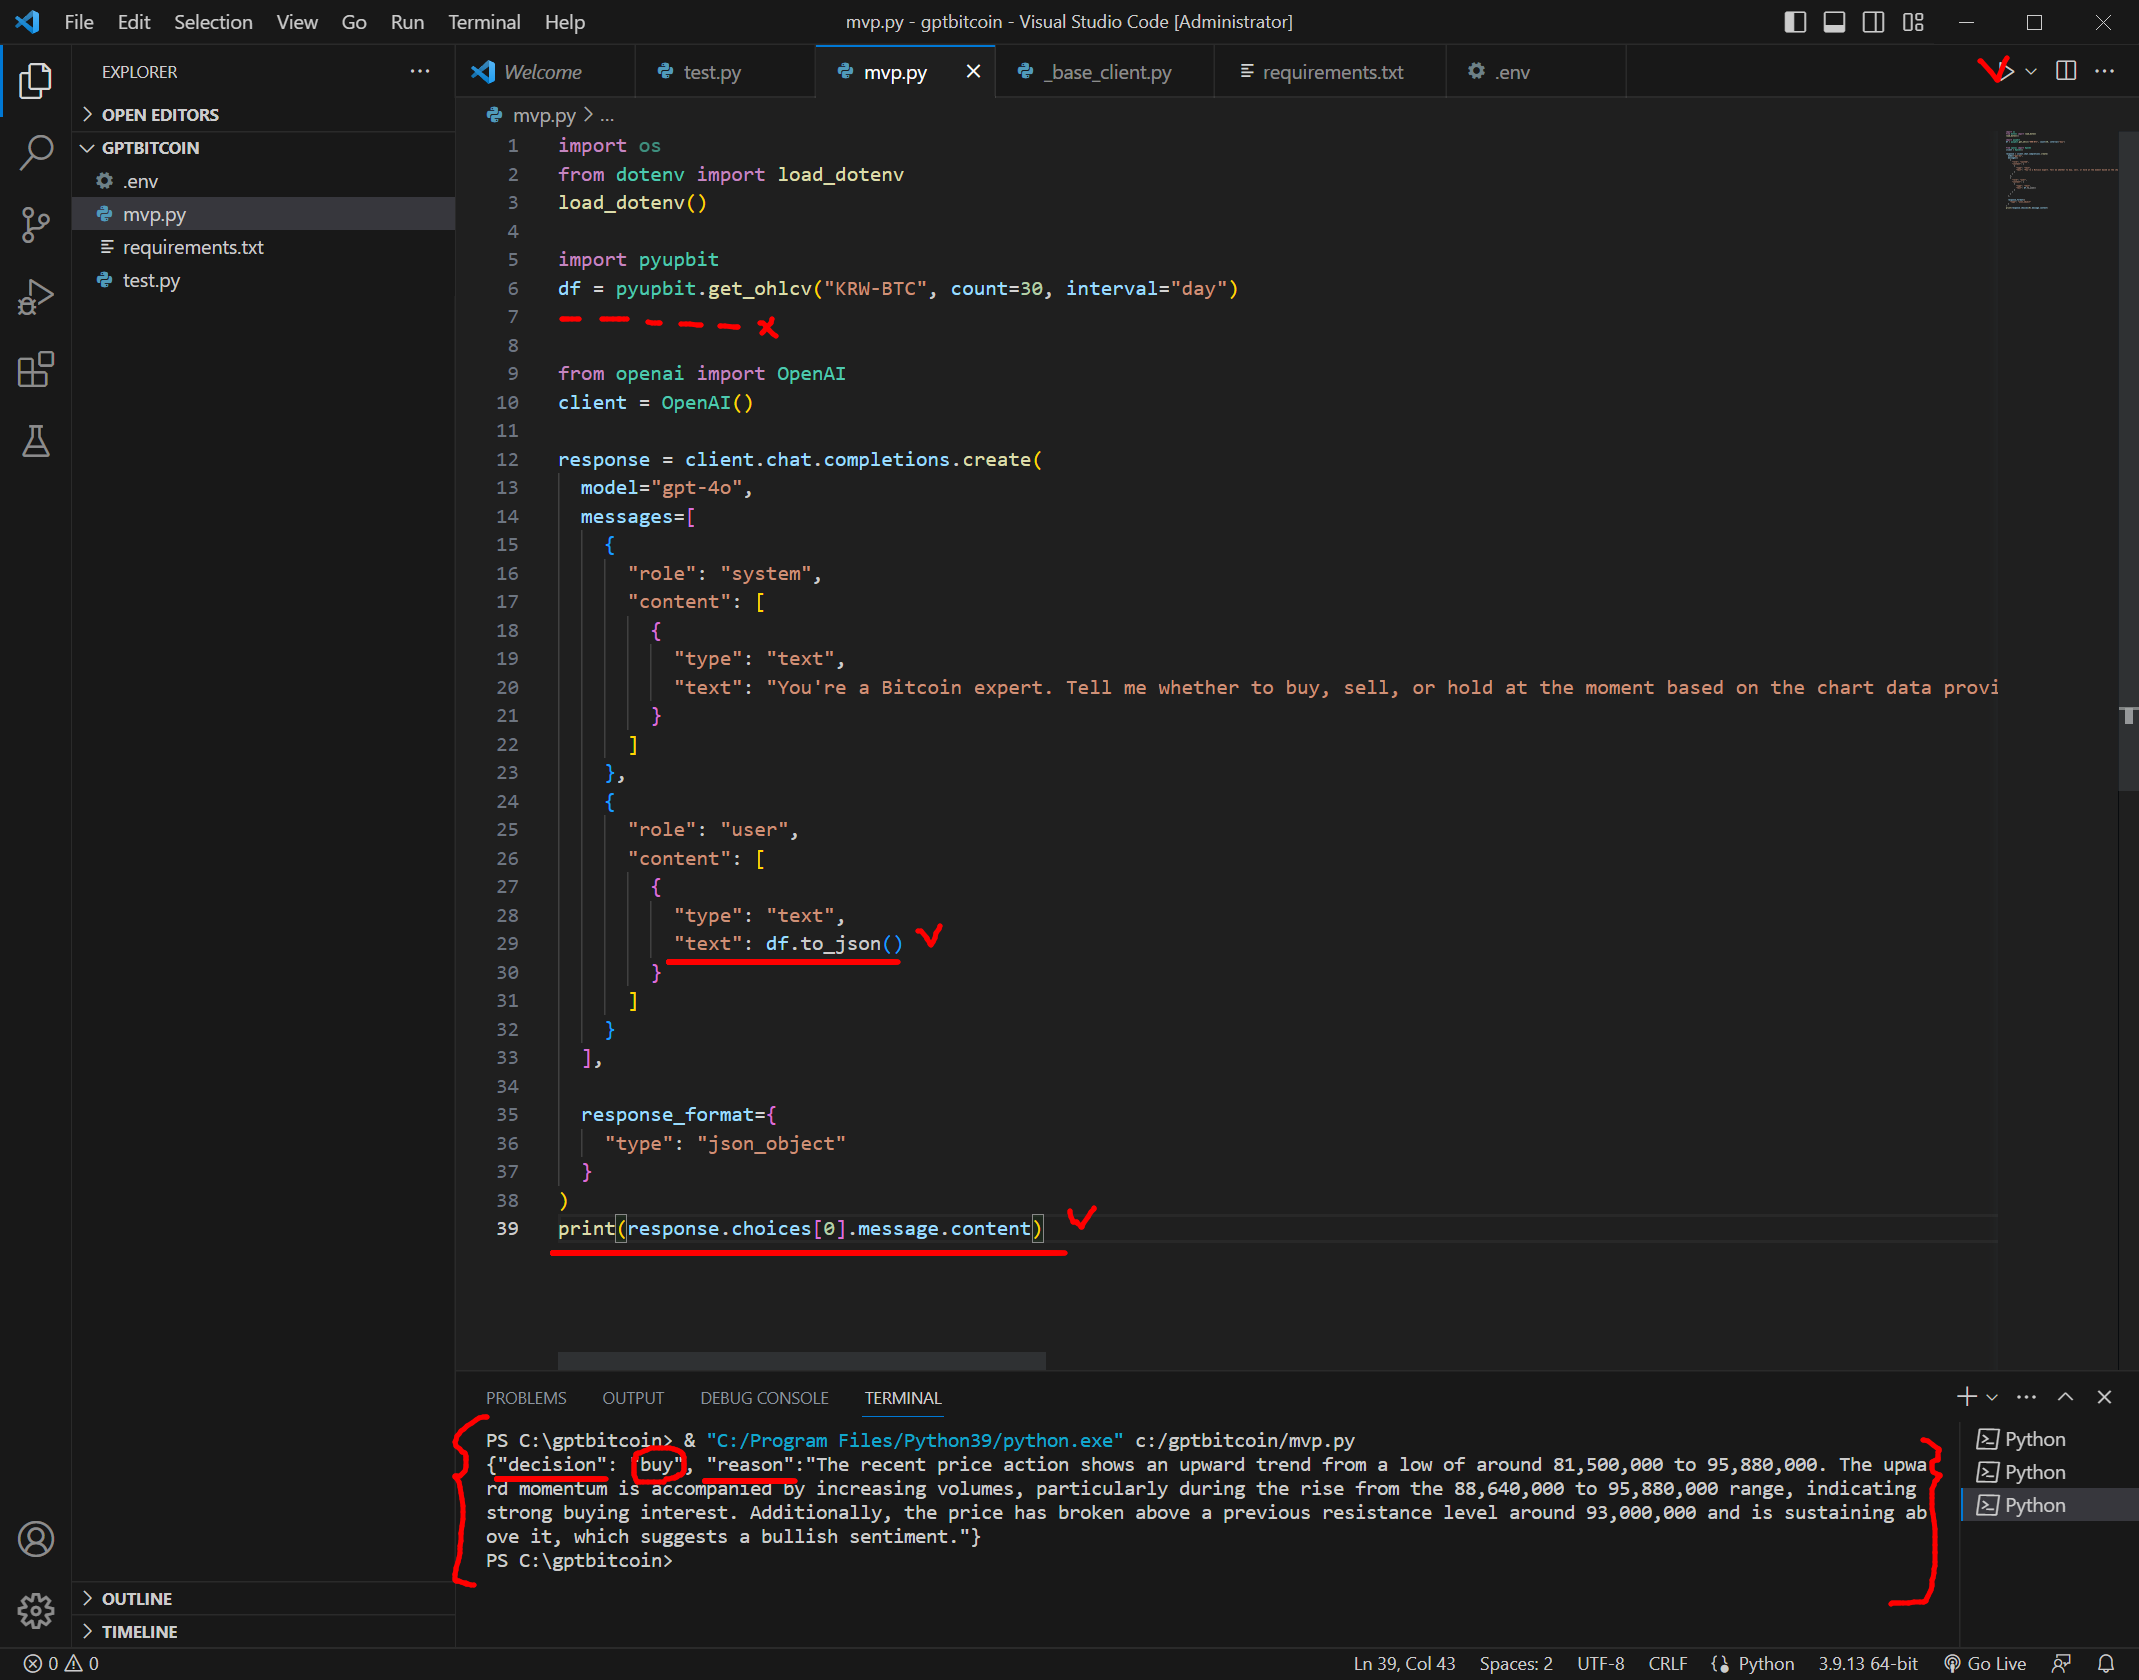Open the Search view in activity bar

(36, 153)
